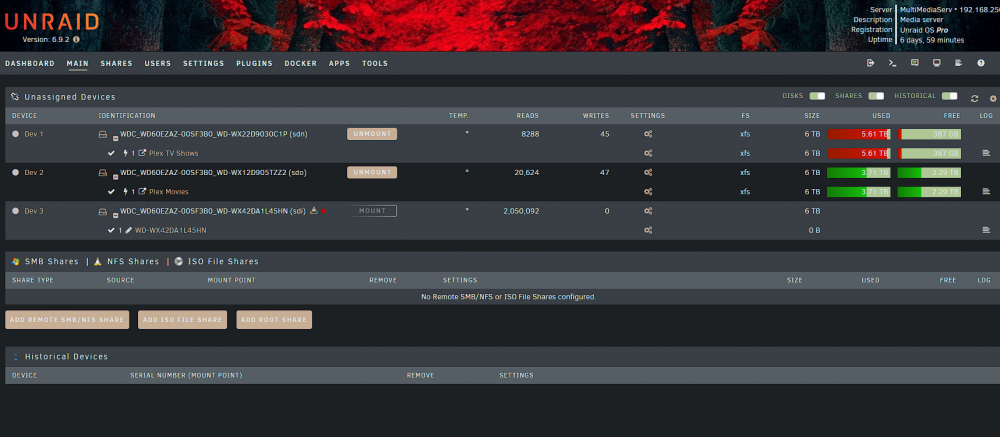Click the checkmark on Plex Movies partition
Screen dimensions: 1000x437
[112, 191]
